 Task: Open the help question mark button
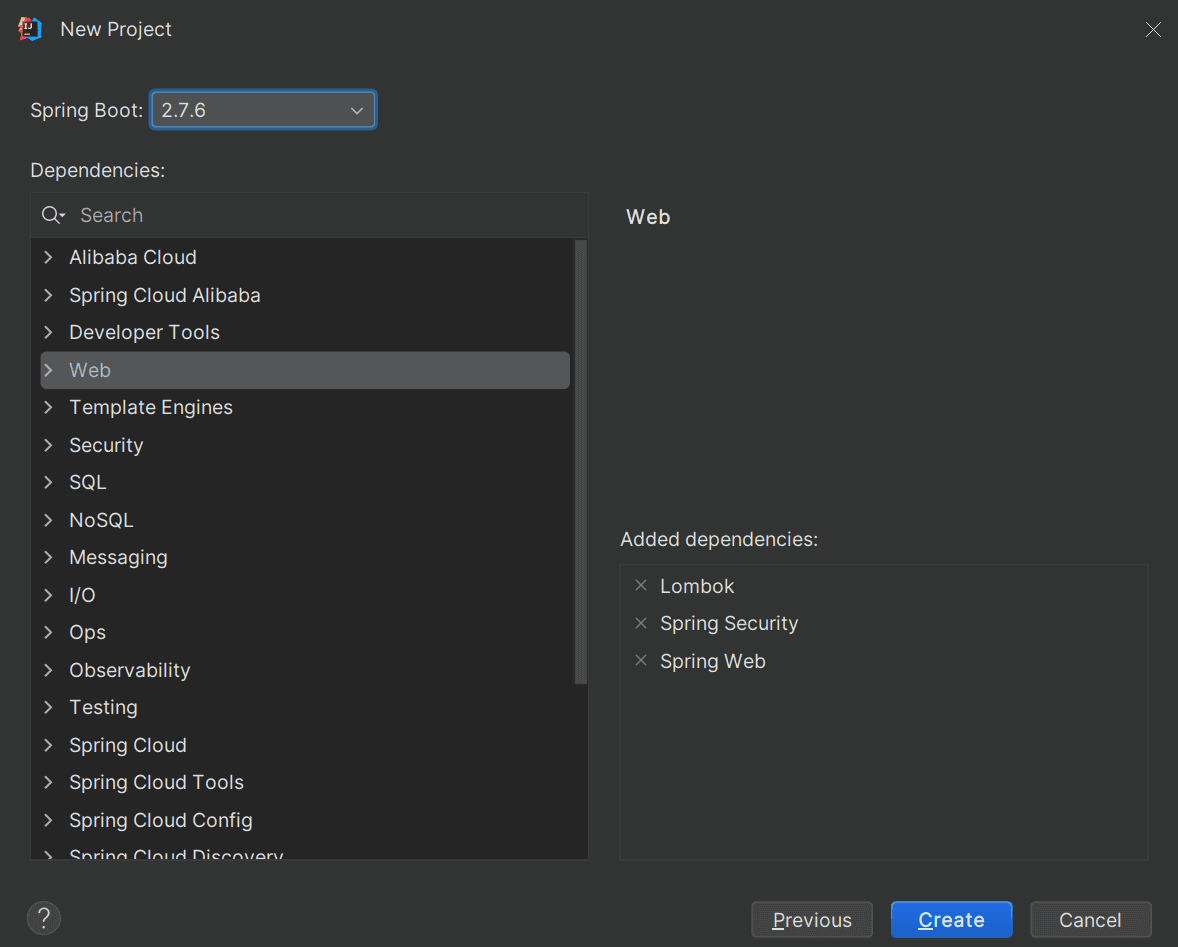[x=44, y=918]
